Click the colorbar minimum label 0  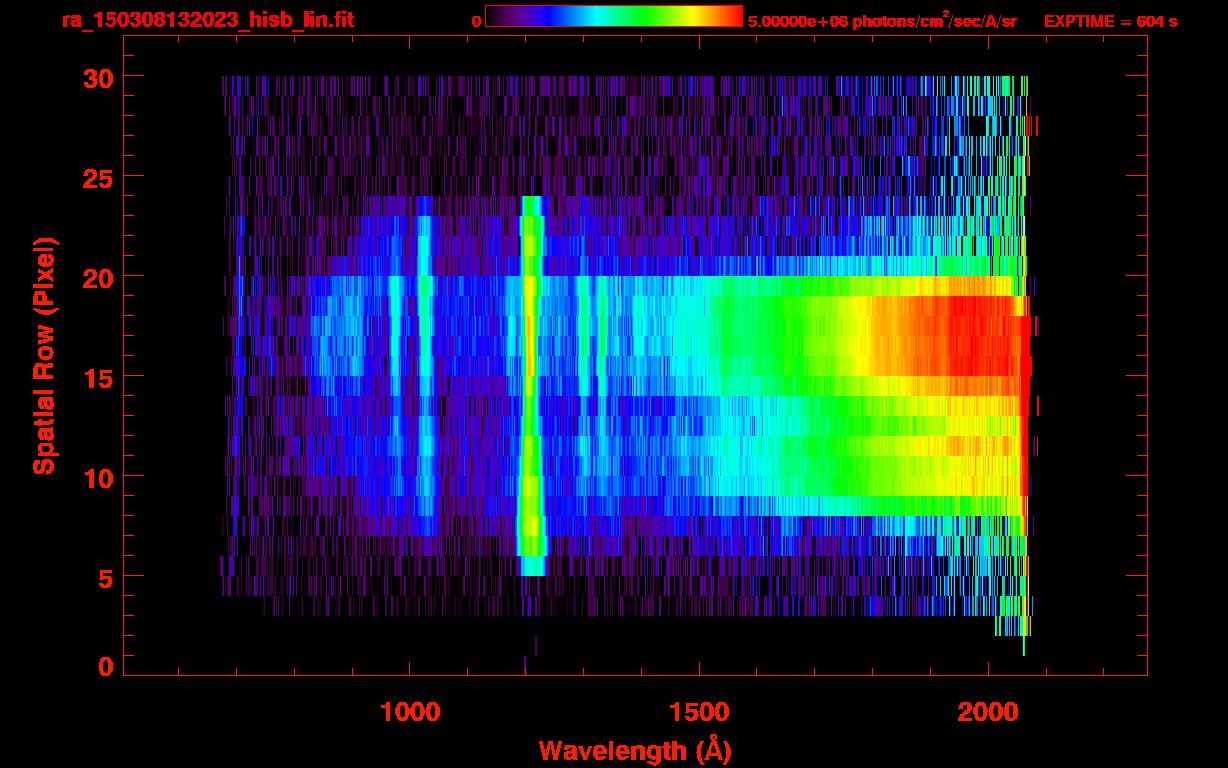pyautogui.click(x=476, y=21)
